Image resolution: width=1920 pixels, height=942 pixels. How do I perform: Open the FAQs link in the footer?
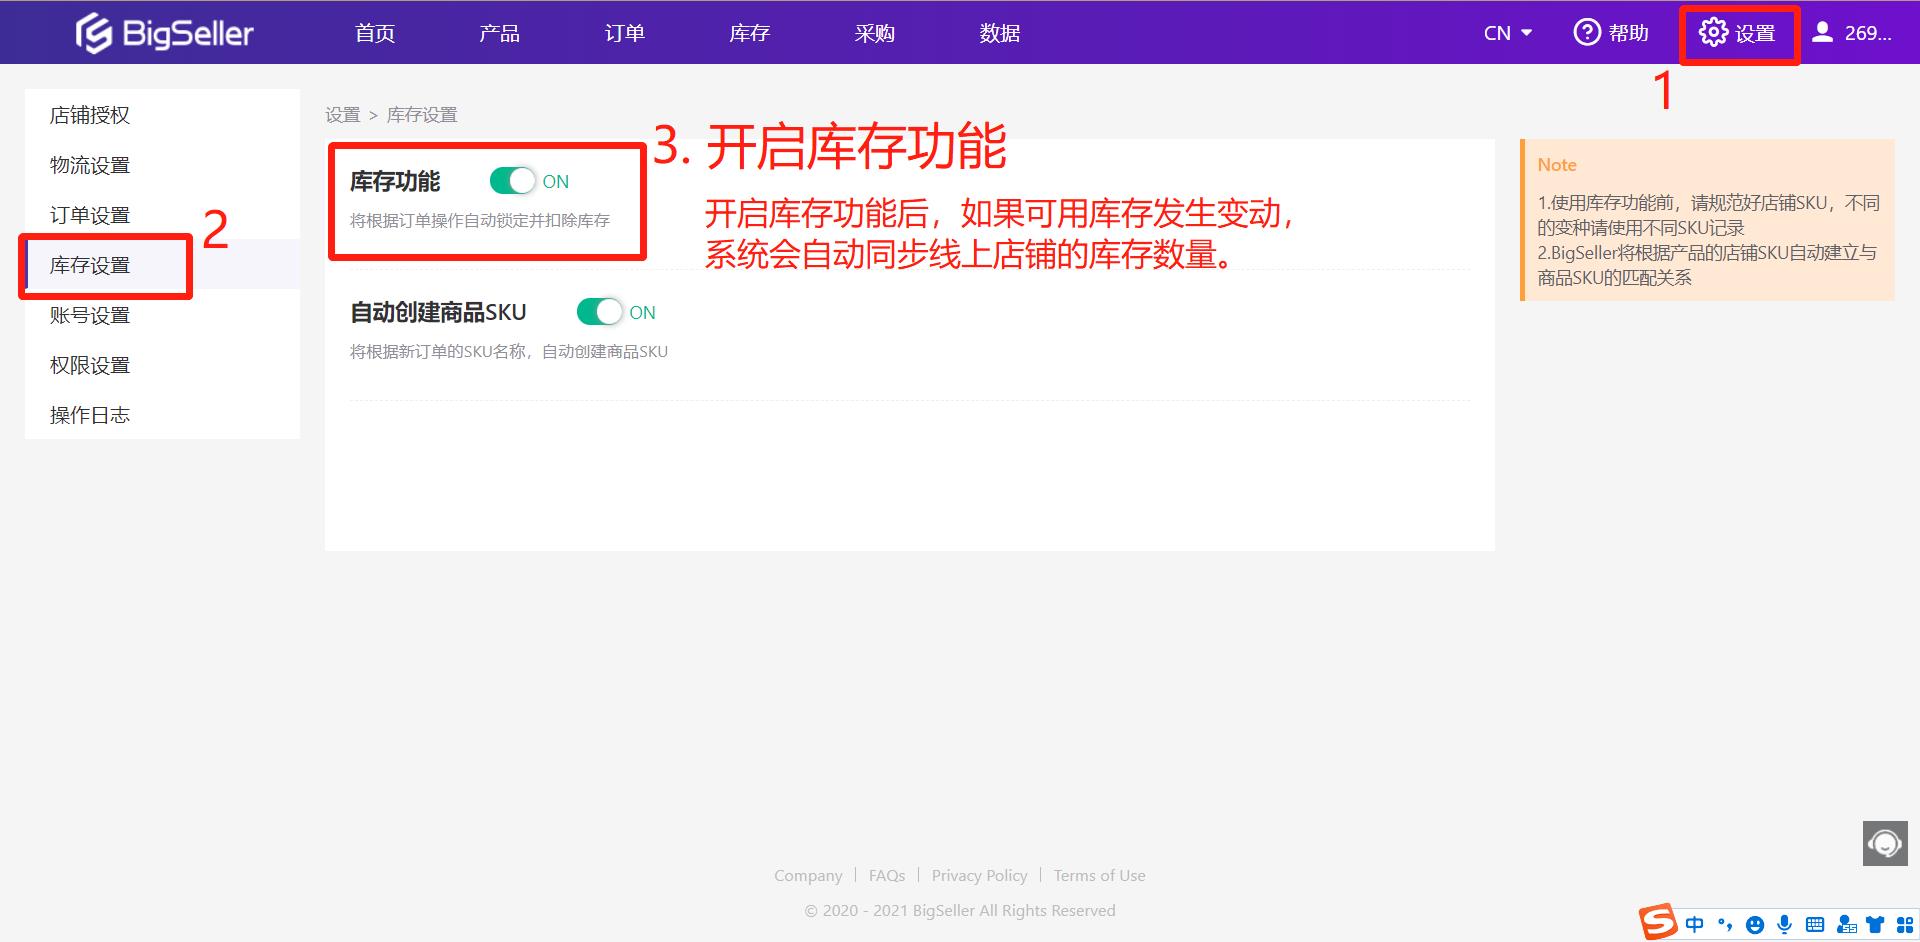click(x=886, y=875)
